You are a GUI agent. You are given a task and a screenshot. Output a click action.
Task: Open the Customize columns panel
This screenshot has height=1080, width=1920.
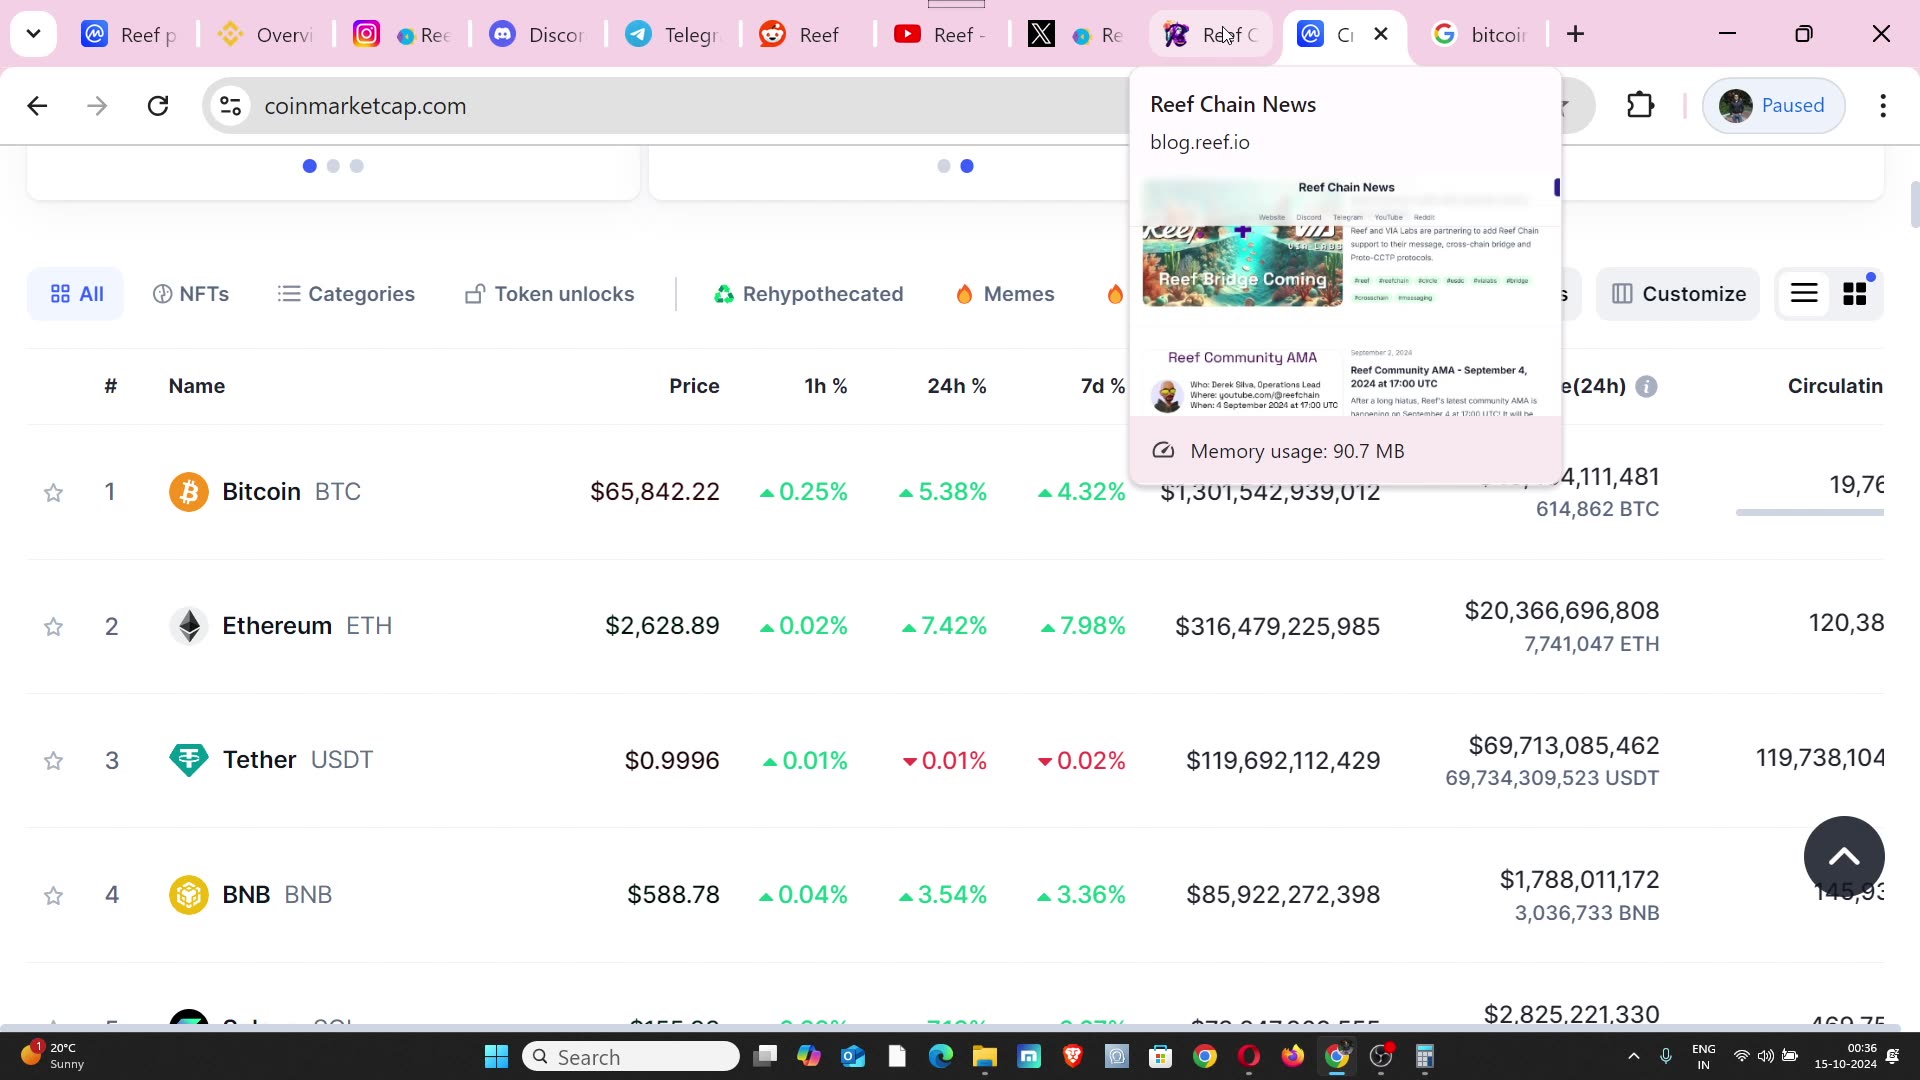[x=1677, y=293]
